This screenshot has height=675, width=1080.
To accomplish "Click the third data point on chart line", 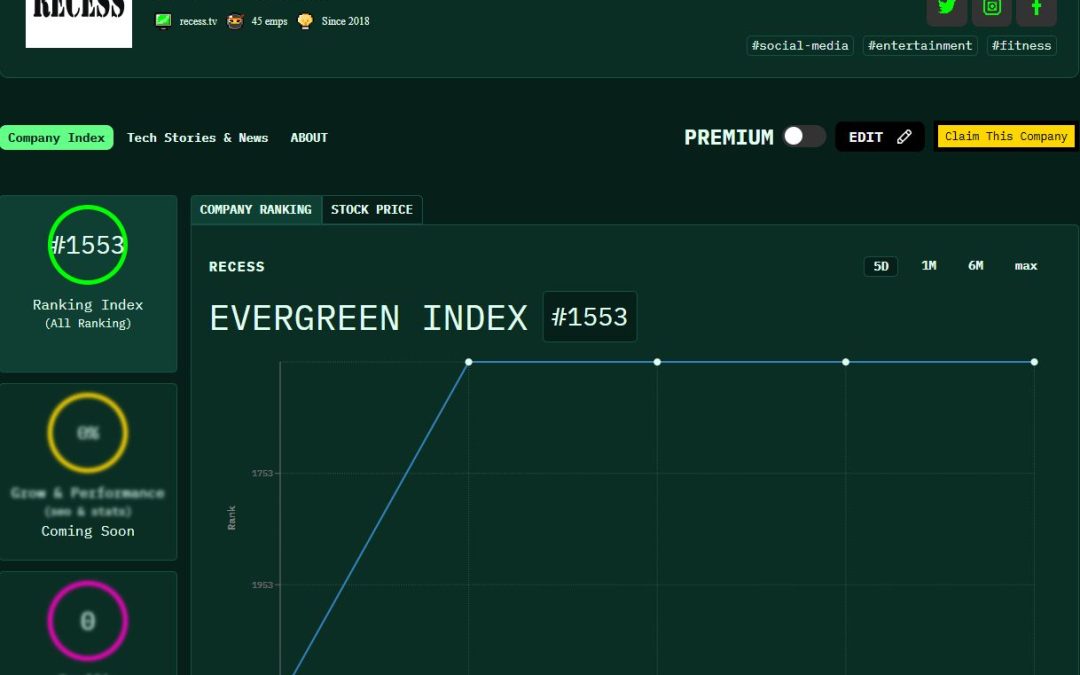I will (x=846, y=362).
